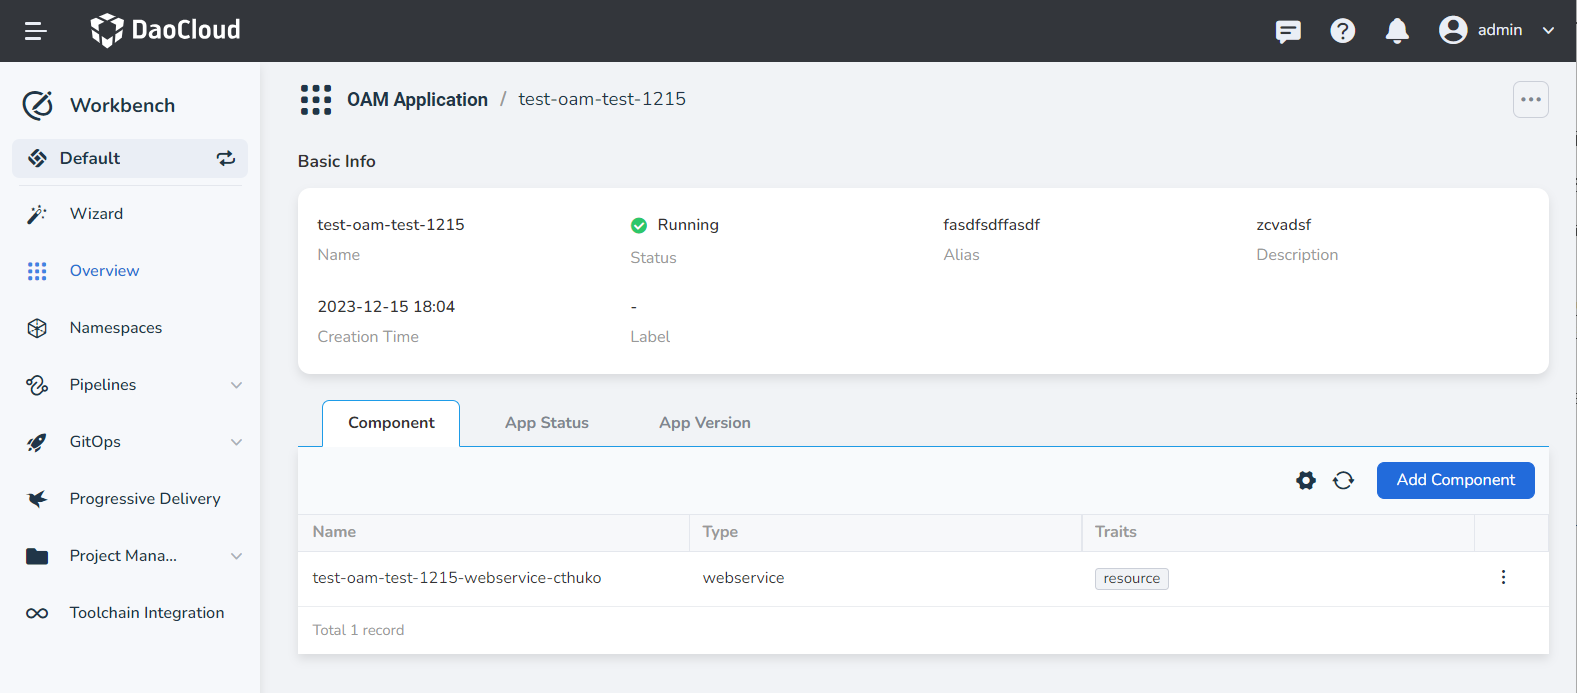Open the notifications bell
This screenshot has height=693, width=1577.
1397,31
